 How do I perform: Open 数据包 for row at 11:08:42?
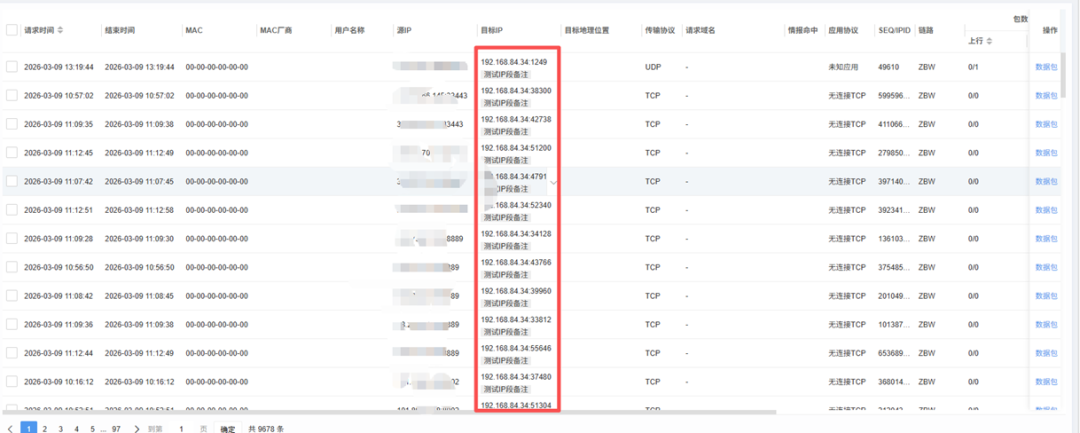(x=1046, y=295)
